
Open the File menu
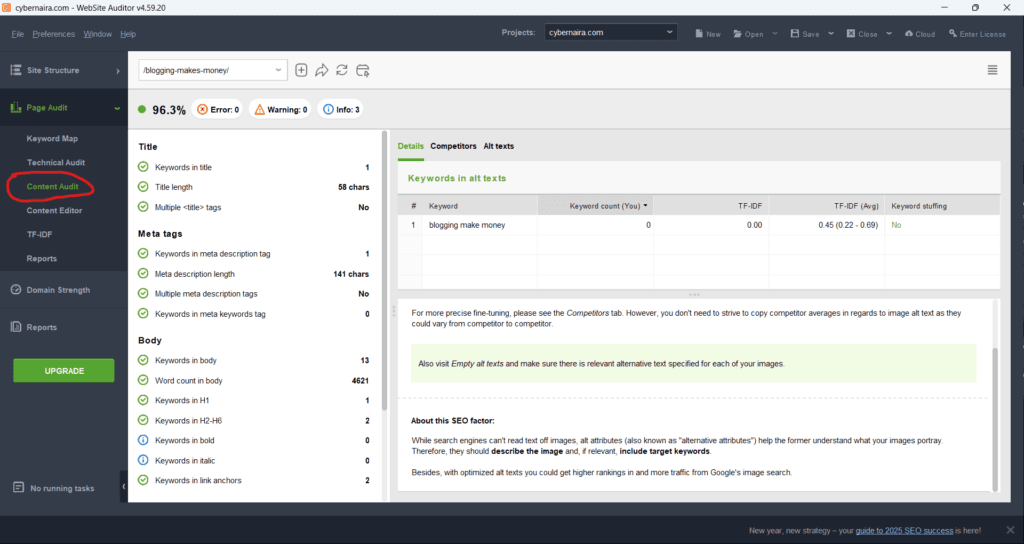(x=18, y=34)
